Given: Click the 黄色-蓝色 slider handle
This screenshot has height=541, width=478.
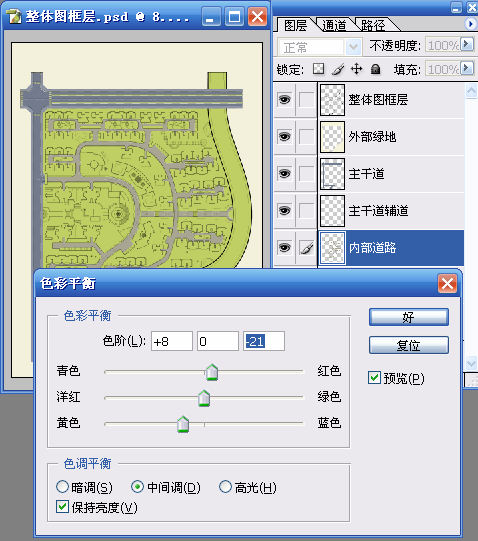Looking at the screenshot, I should (x=183, y=424).
